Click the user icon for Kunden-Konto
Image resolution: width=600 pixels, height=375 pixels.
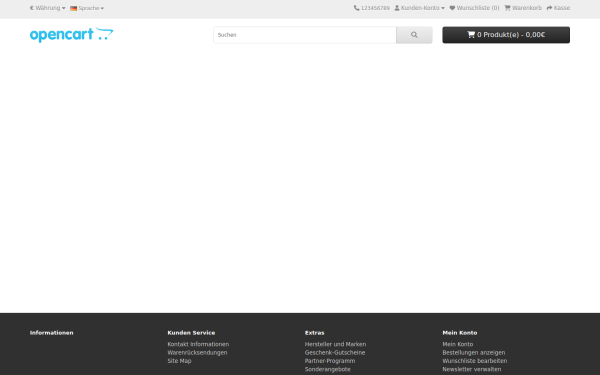(397, 8)
